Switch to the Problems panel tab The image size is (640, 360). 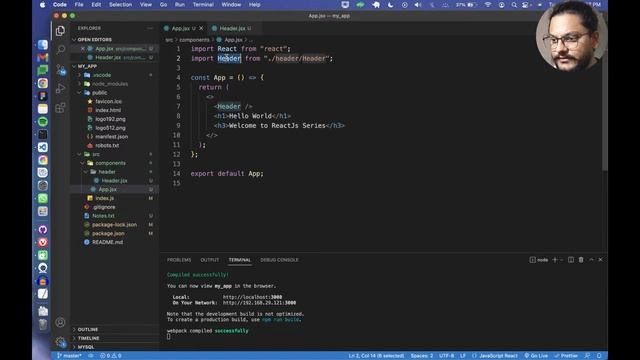[179, 260]
